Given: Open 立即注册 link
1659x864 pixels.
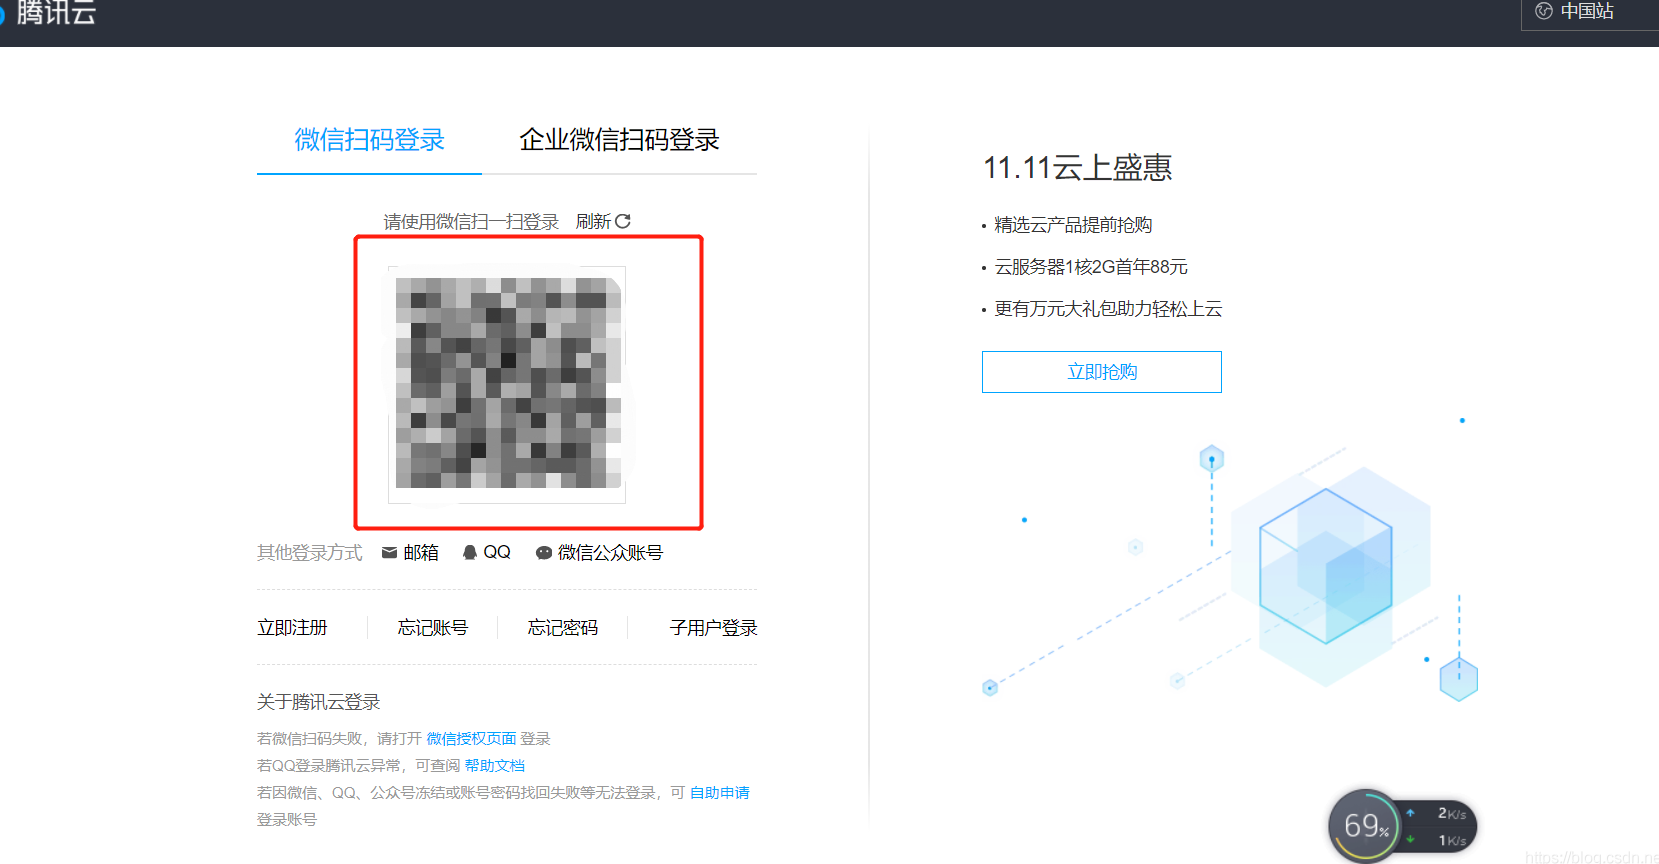Looking at the screenshot, I should point(292,628).
